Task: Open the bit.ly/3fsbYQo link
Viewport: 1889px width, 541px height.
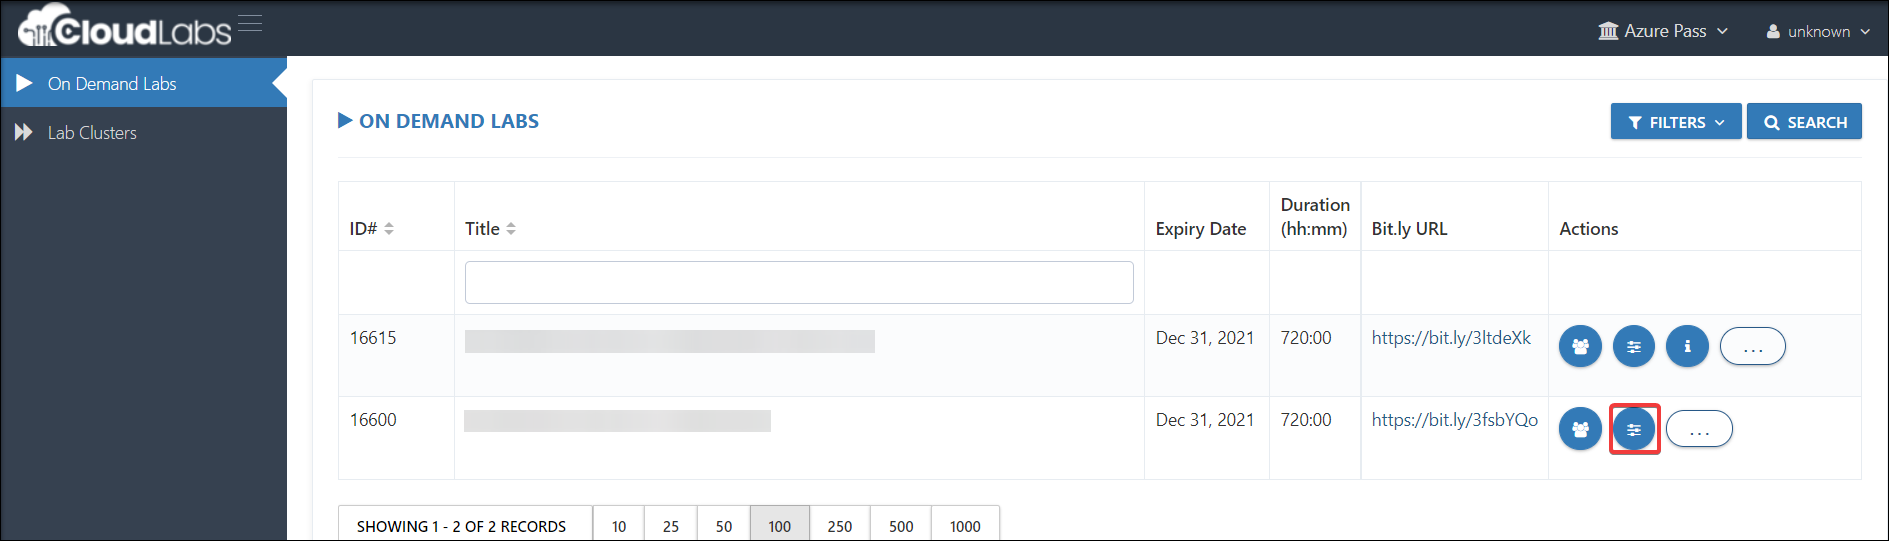Action: coord(1455,420)
